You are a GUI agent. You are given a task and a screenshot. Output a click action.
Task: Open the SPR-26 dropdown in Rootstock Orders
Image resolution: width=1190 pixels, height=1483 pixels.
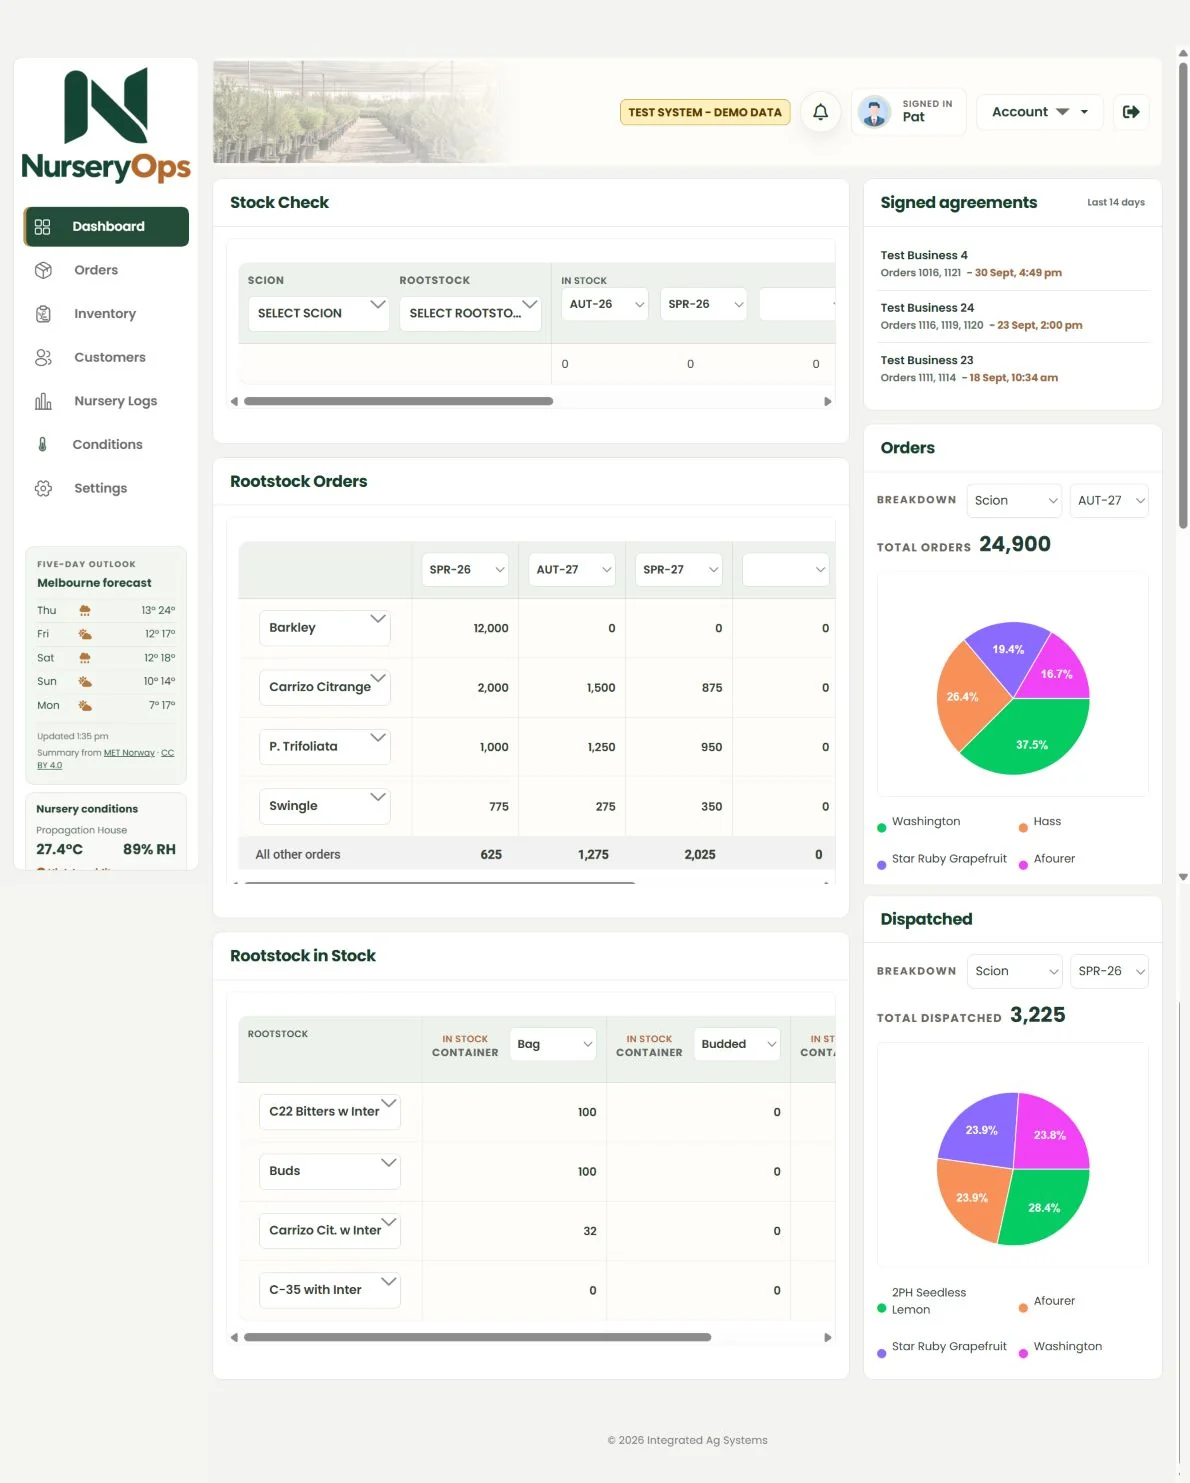pos(465,569)
